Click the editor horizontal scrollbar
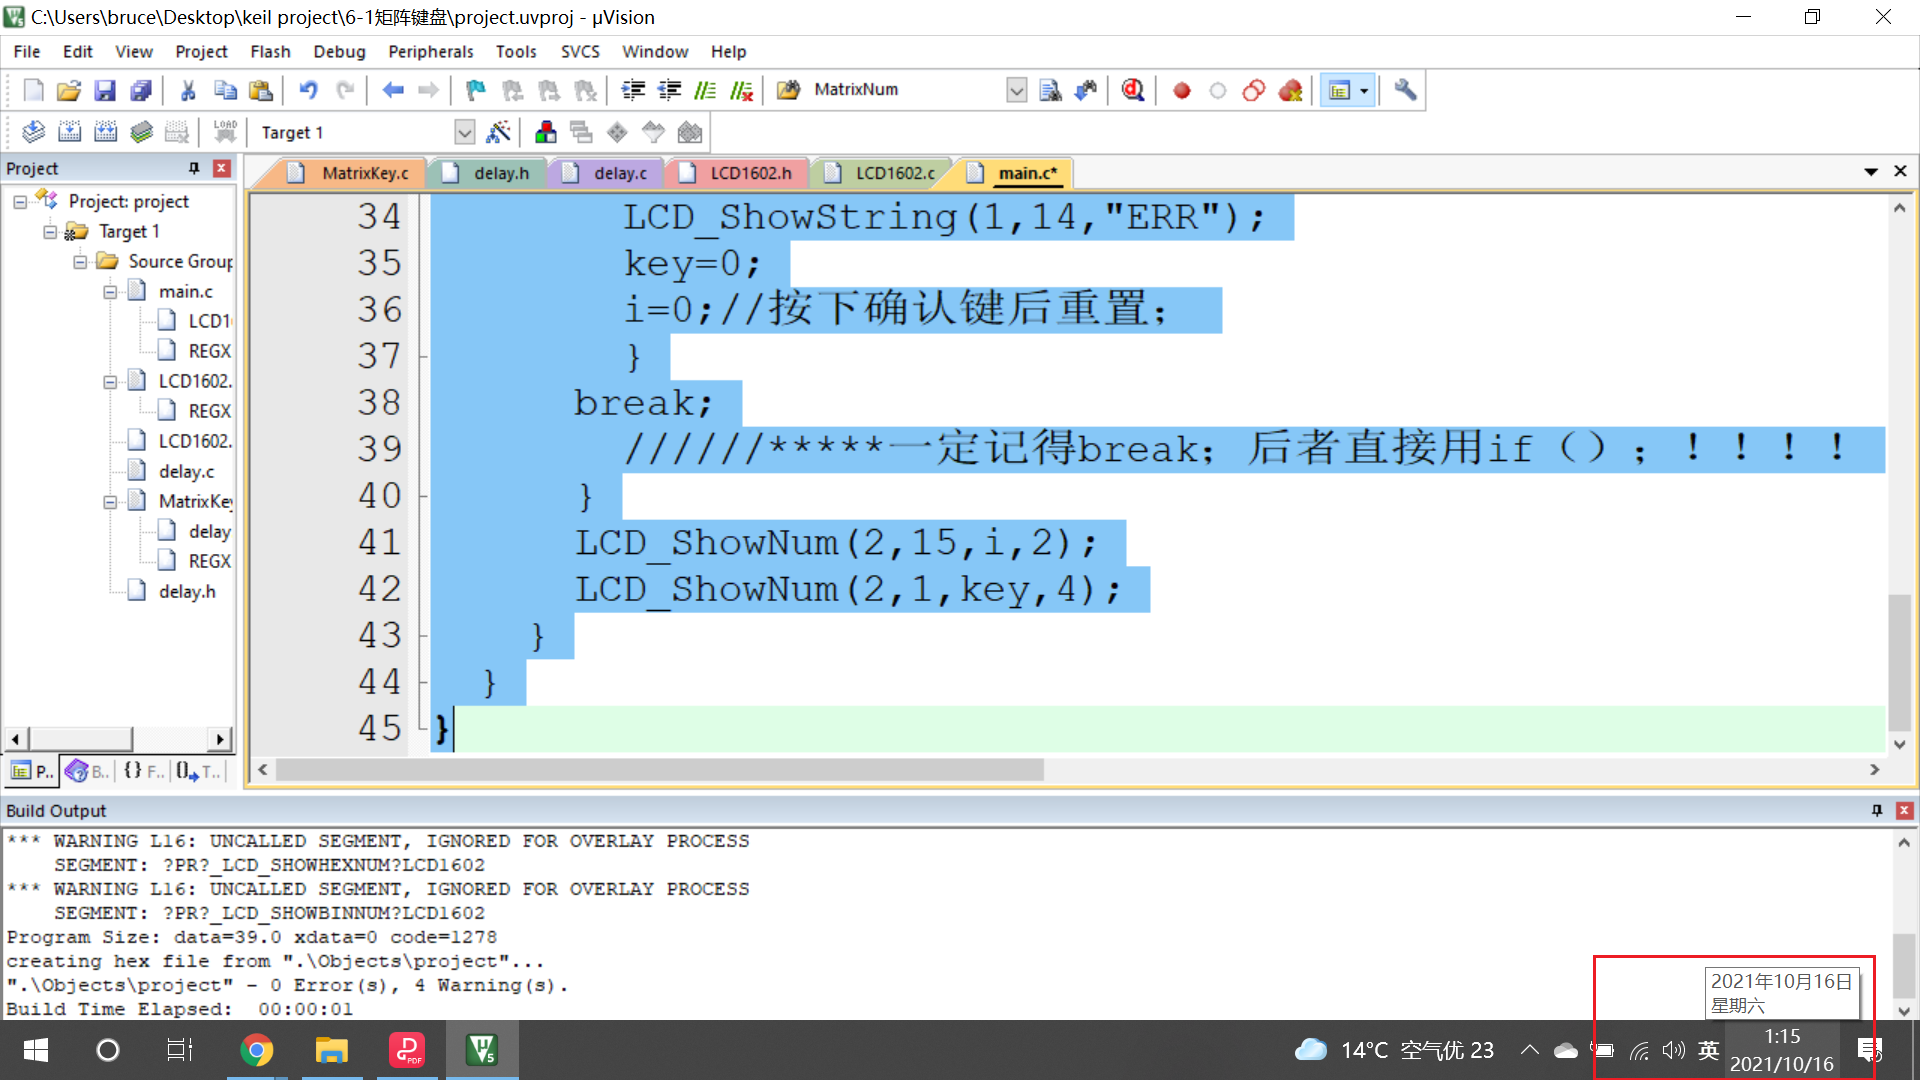The height and width of the screenshot is (1080, 1920). click(660, 769)
